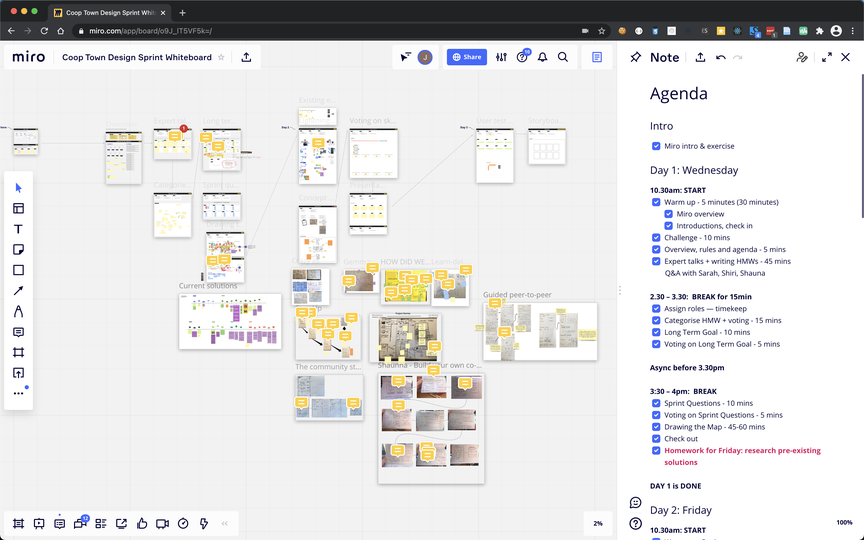
Task: Open Current solutions frame thumbnail
Action: [x=230, y=321]
